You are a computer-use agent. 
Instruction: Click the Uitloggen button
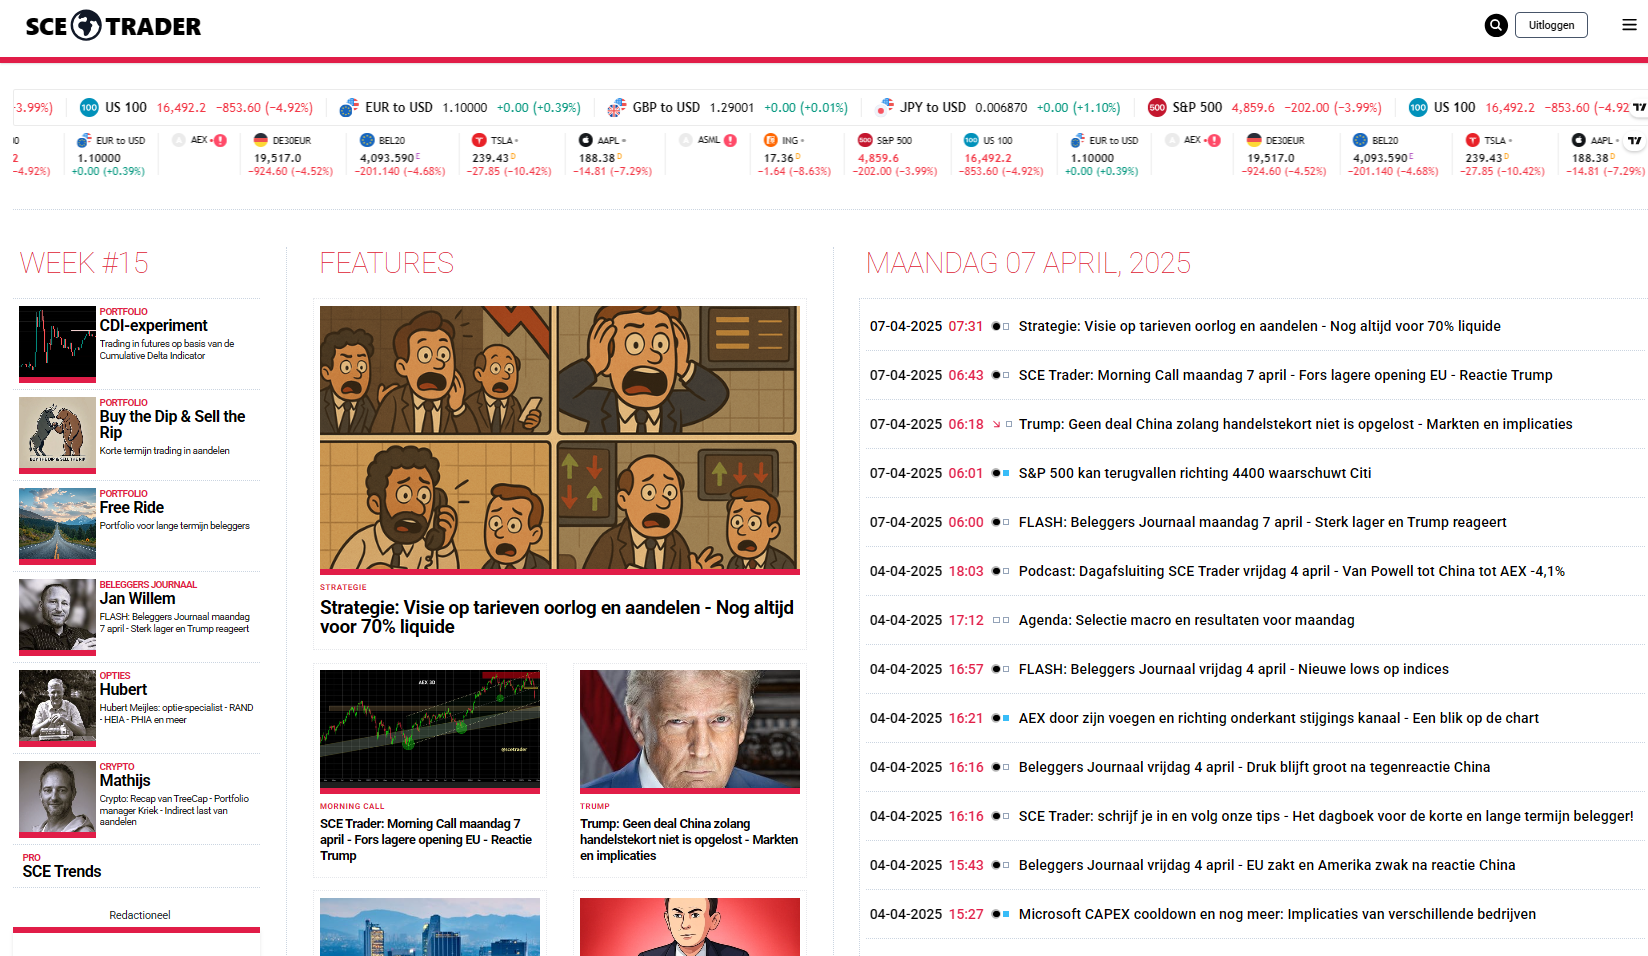point(1551,25)
